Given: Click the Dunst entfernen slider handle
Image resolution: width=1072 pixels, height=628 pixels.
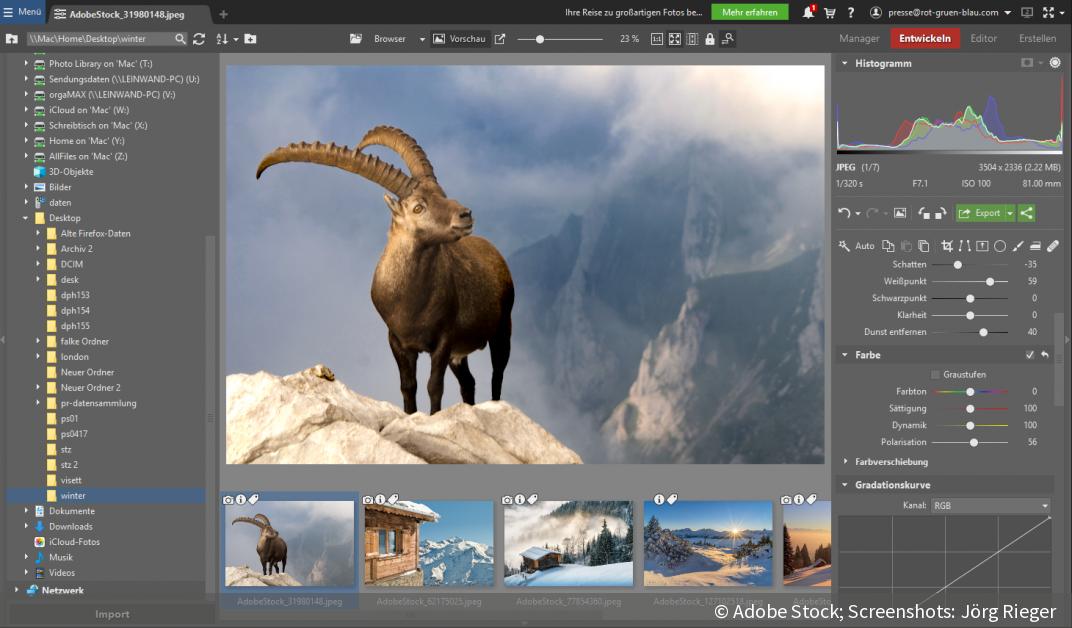Looking at the screenshot, I should click(984, 332).
